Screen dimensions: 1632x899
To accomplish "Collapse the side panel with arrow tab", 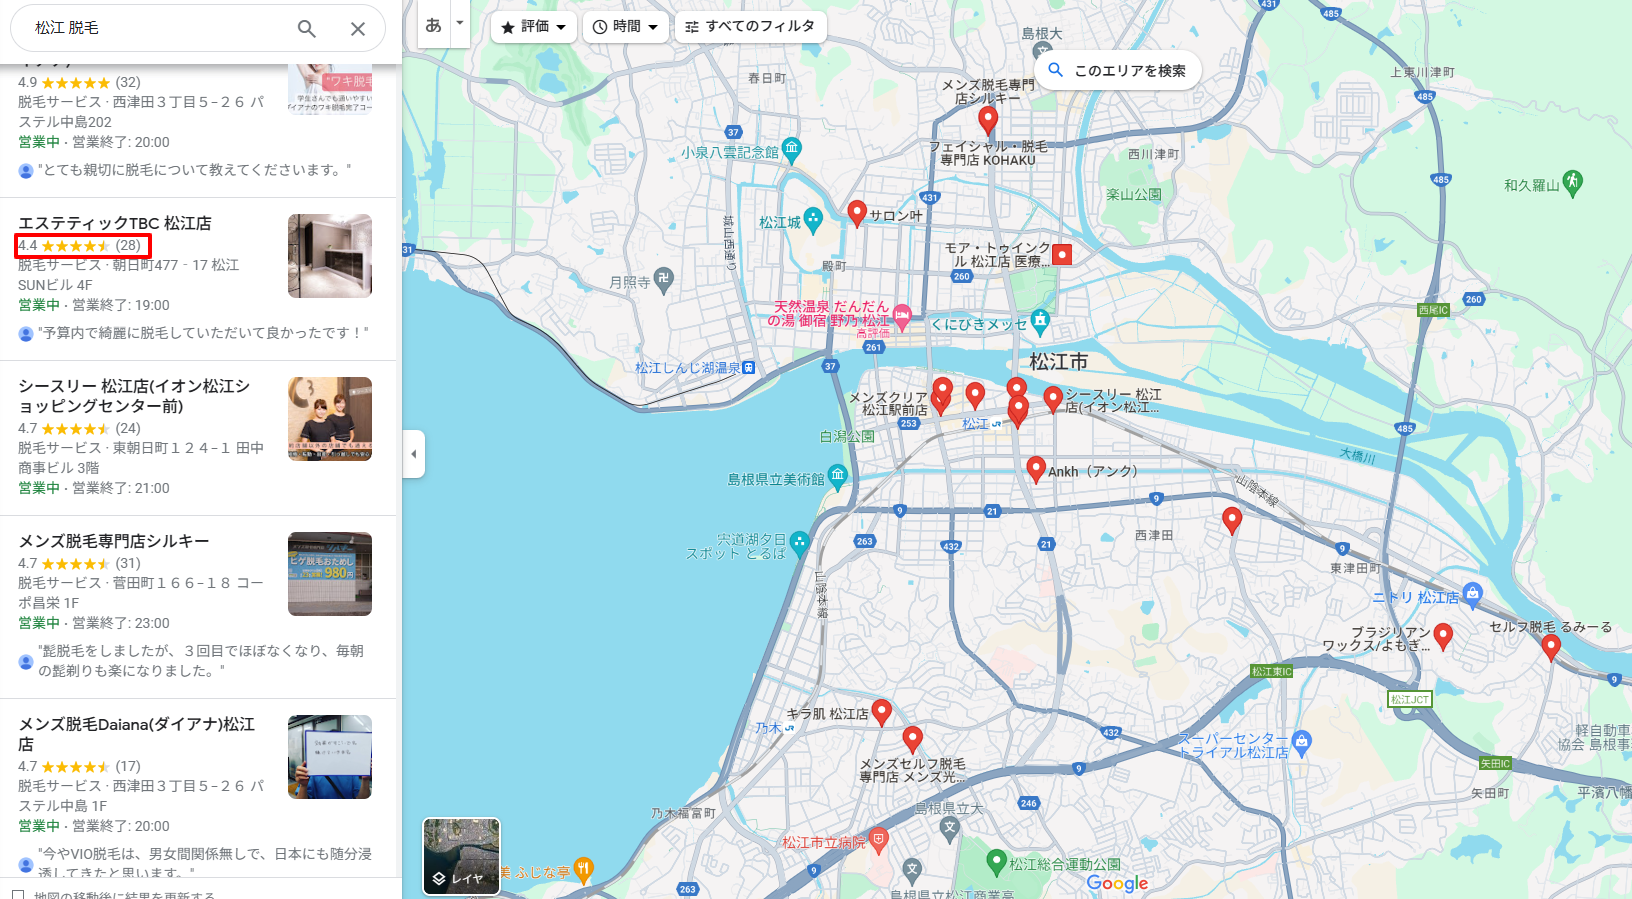I will 414,454.
